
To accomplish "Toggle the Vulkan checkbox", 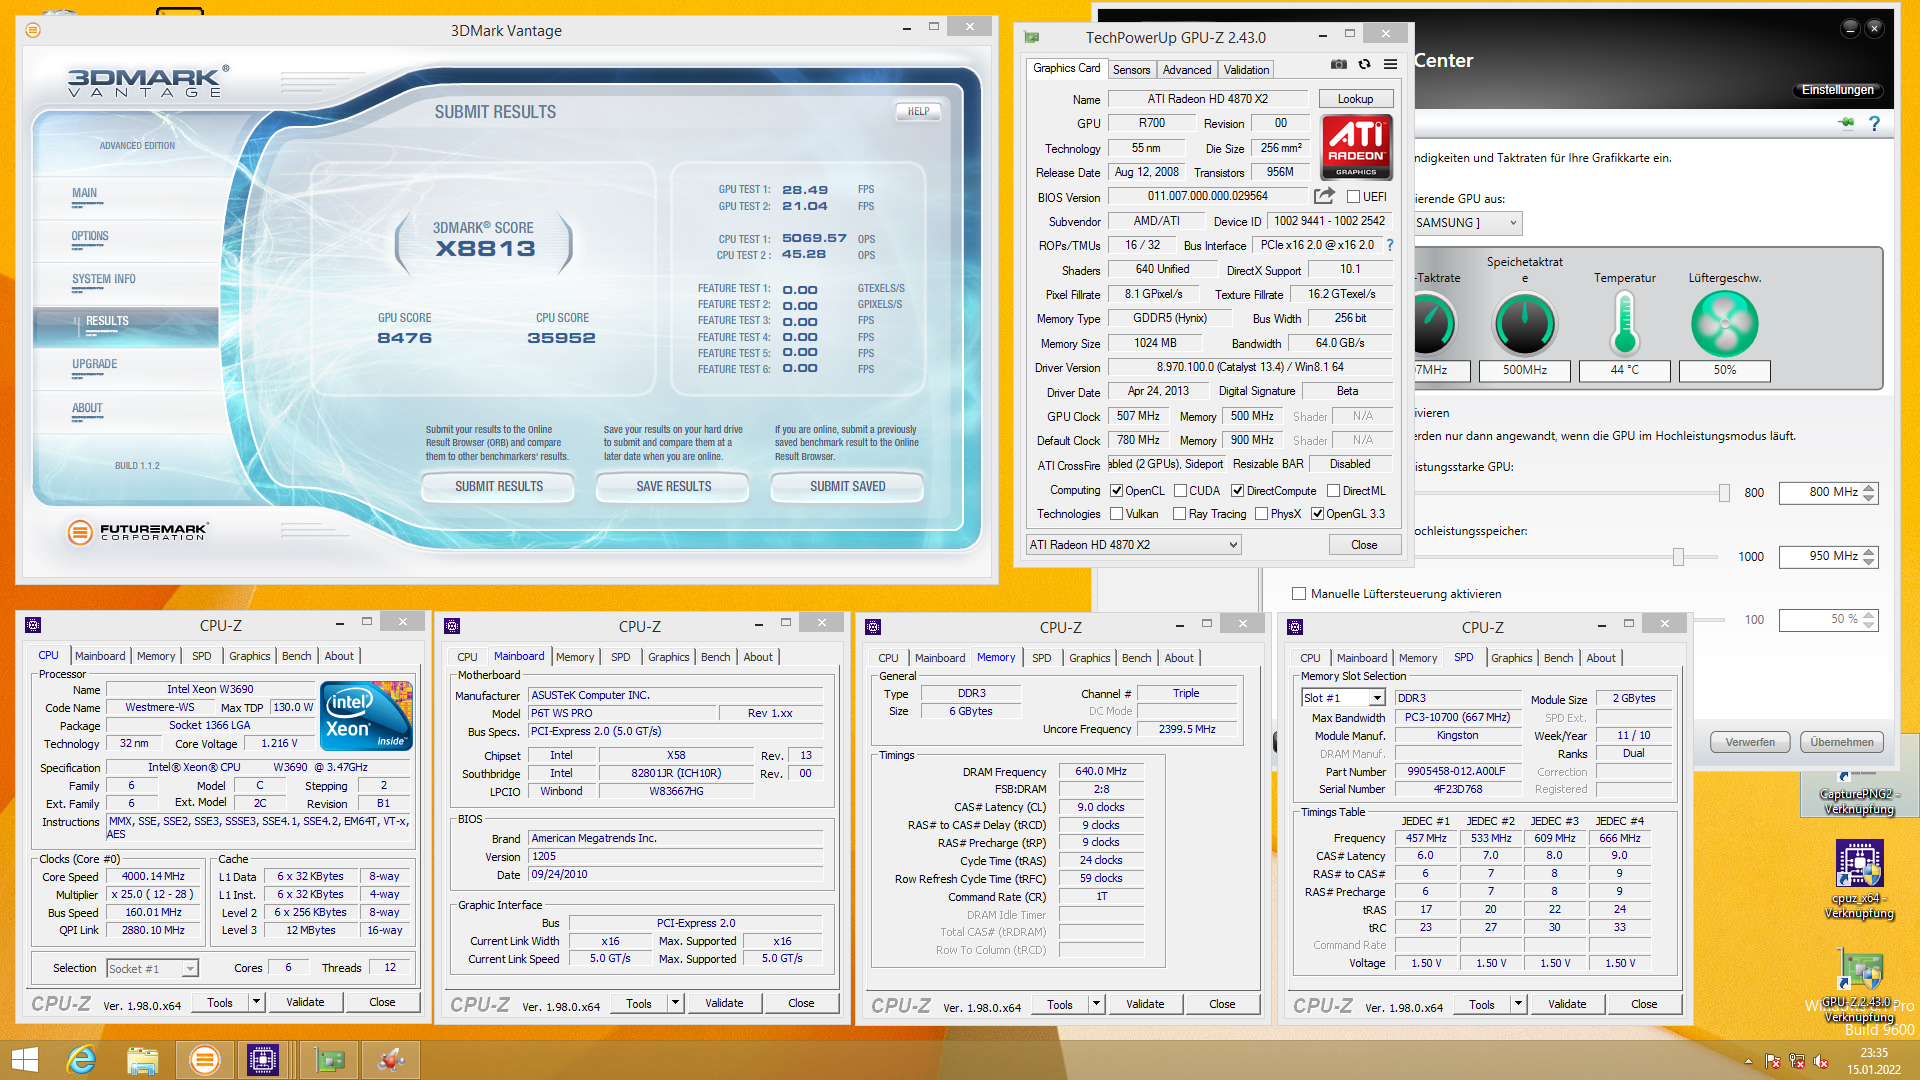I will coord(1116,514).
